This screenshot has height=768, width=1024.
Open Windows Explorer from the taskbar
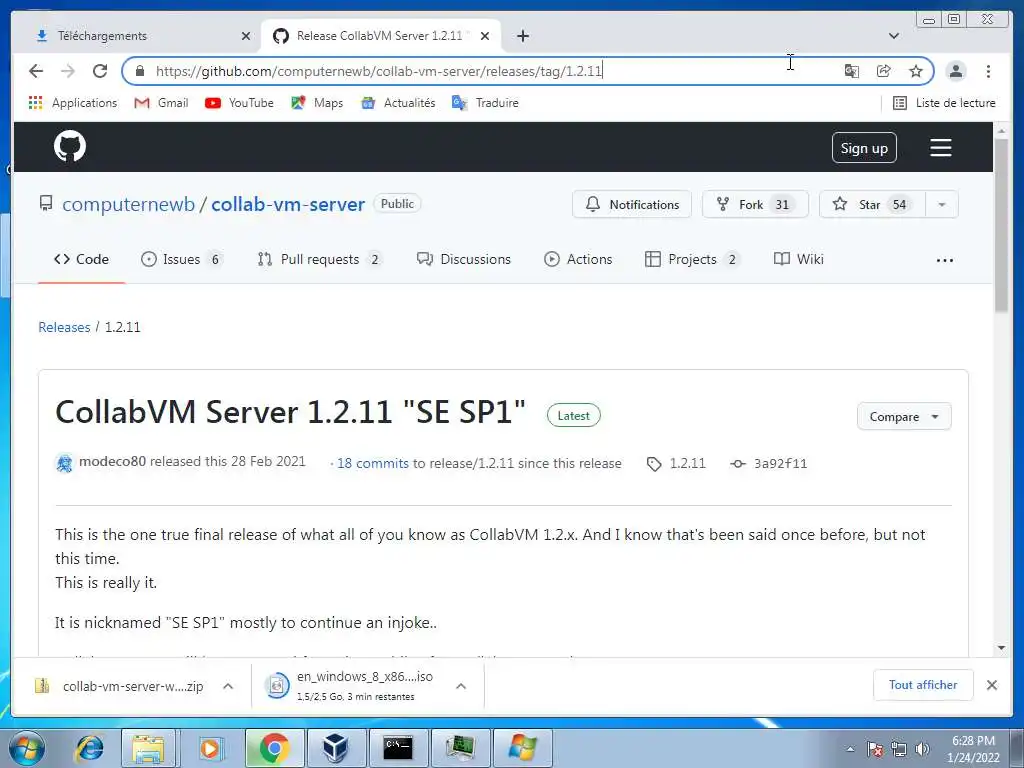coord(148,748)
